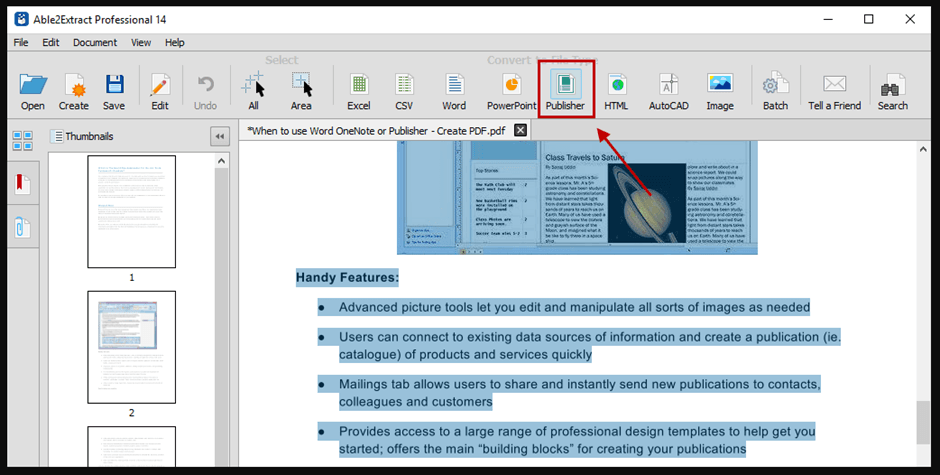Collapse the Thumbnails side panel
Screen dimensions: 940x475
[x=220, y=136]
